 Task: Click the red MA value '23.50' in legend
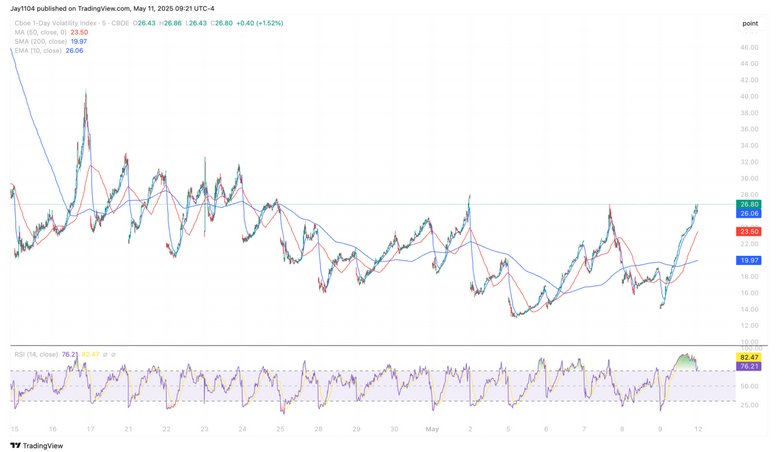point(79,32)
